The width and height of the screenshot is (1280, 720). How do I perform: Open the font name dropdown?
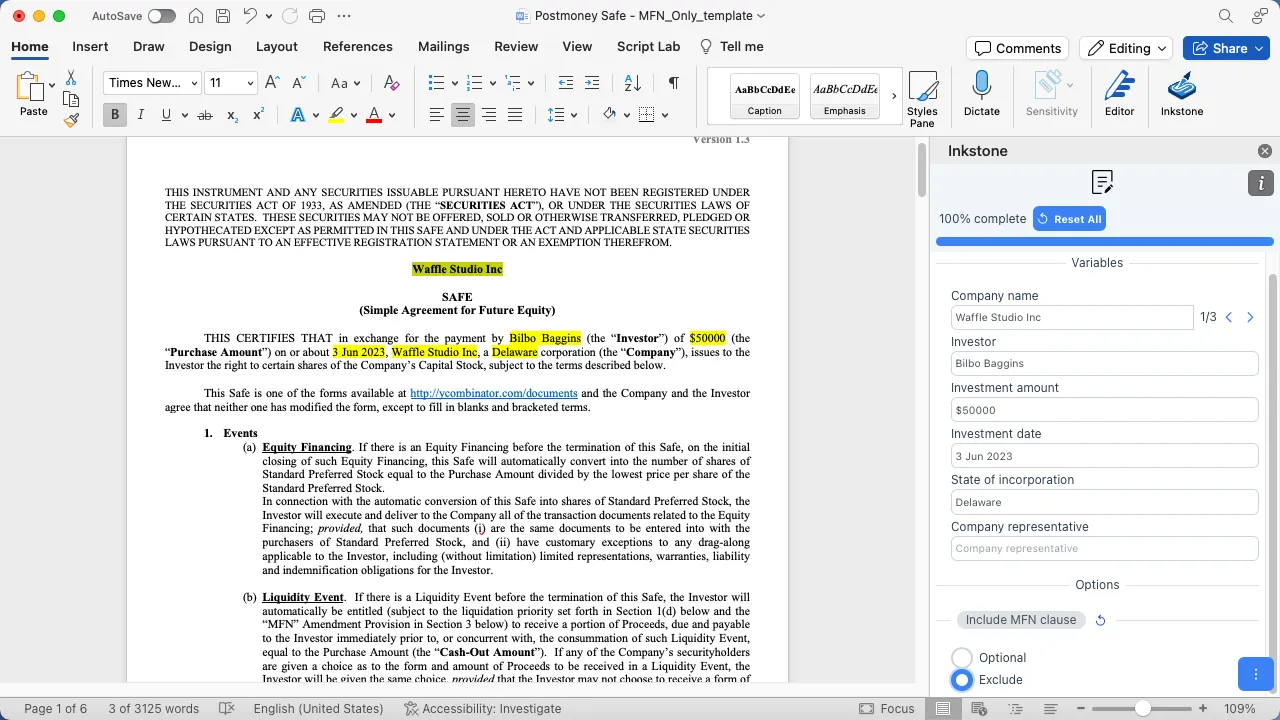tap(193, 83)
